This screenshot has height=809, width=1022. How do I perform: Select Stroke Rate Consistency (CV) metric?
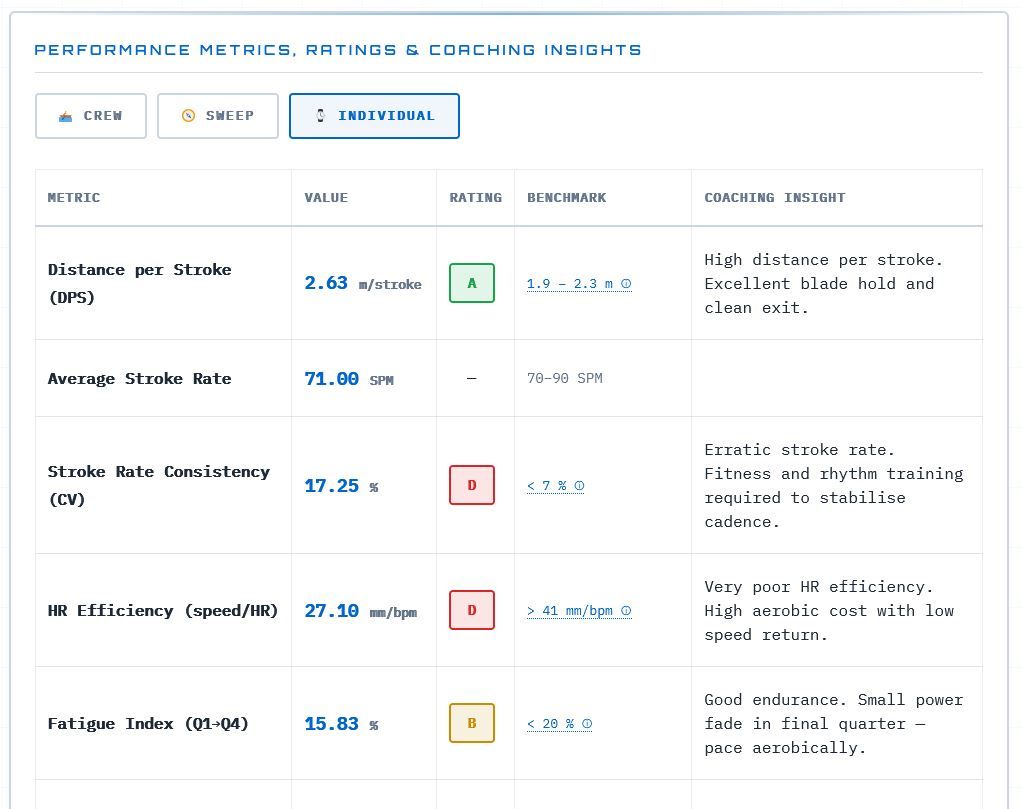tap(158, 486)
